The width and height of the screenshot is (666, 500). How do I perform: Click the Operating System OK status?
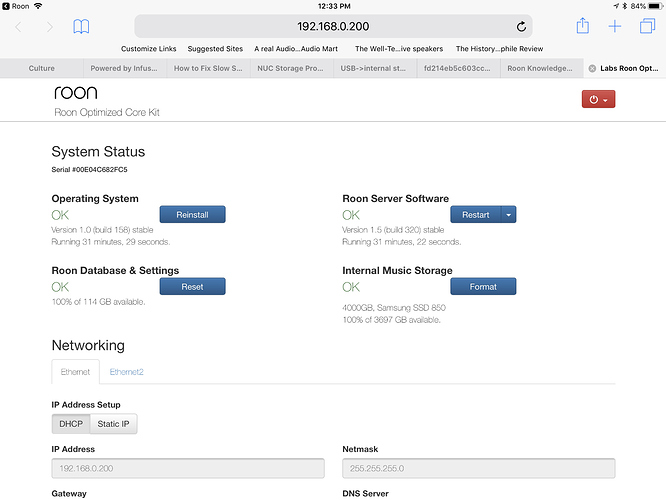pos(60,215)
